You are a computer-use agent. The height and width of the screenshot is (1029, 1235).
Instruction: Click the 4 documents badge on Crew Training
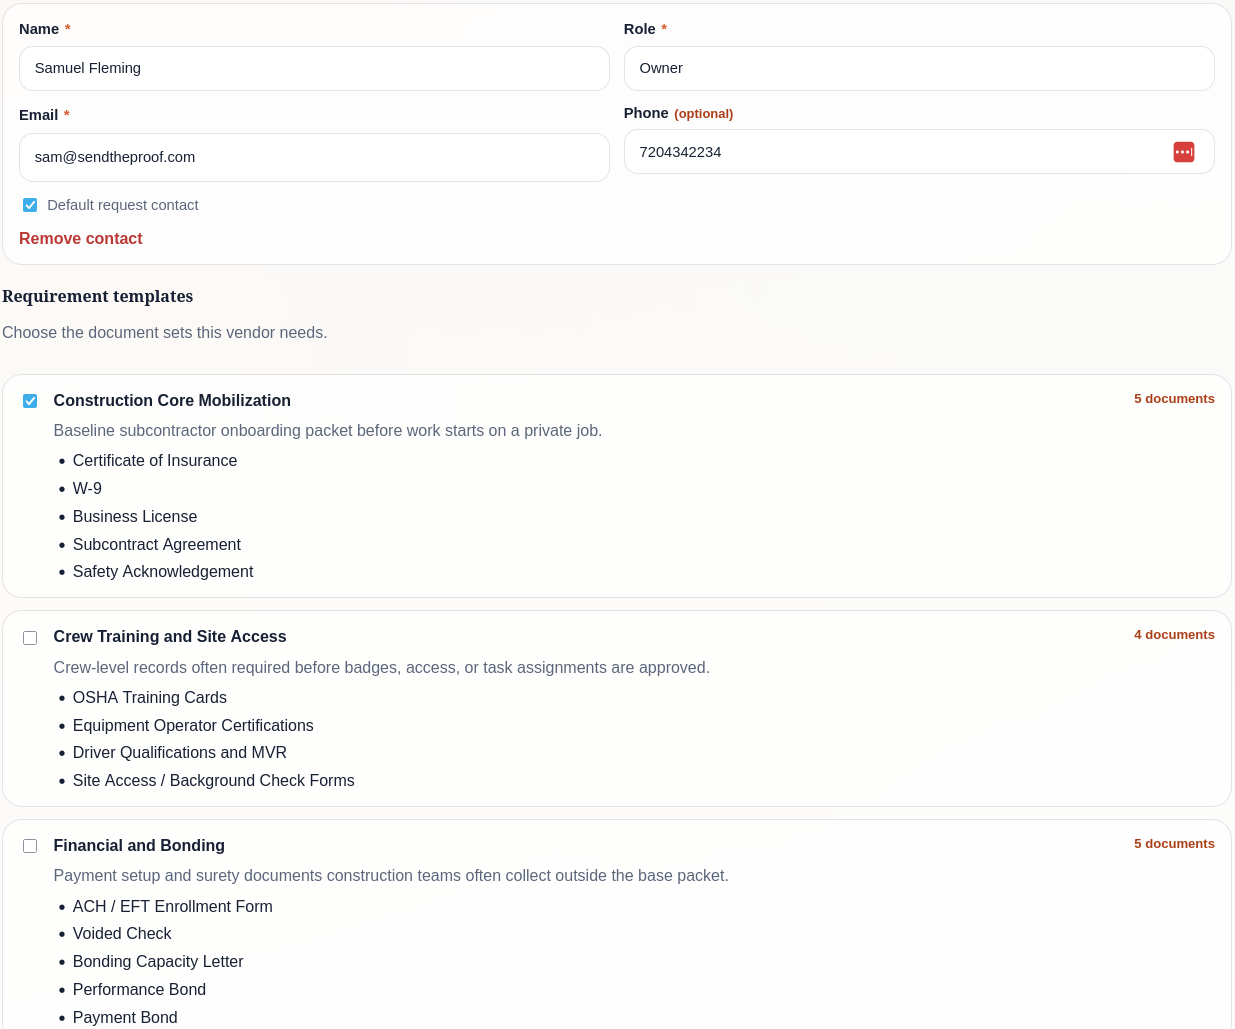(x=1174, y=634)
